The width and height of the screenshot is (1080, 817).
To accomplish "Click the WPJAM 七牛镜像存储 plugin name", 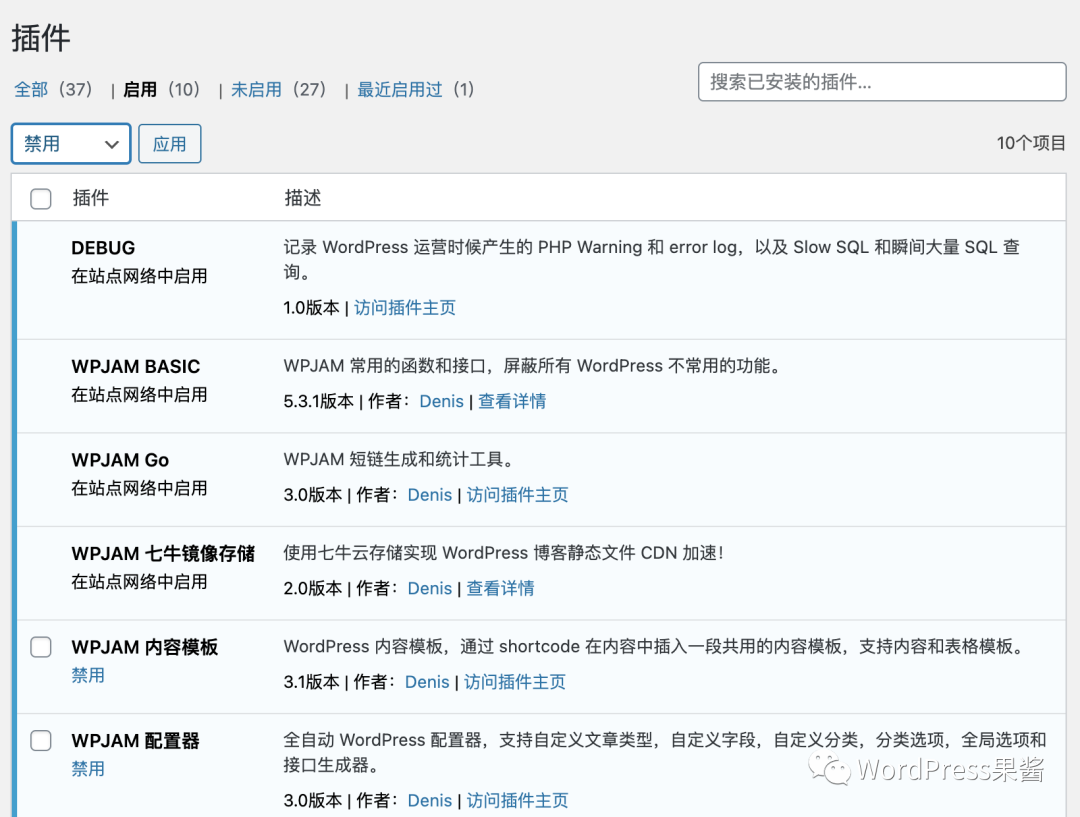I will [163, 554].
